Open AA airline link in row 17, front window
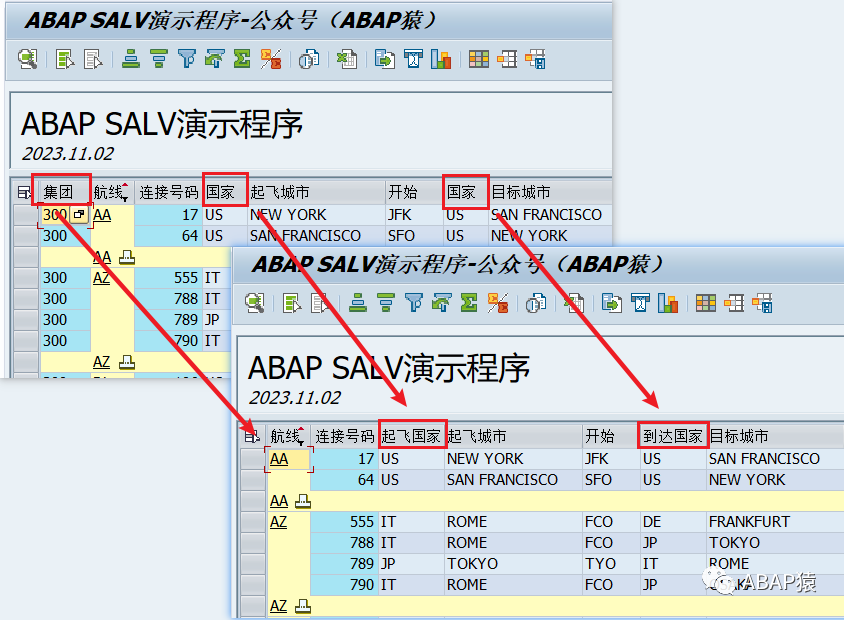 (279, 459)
